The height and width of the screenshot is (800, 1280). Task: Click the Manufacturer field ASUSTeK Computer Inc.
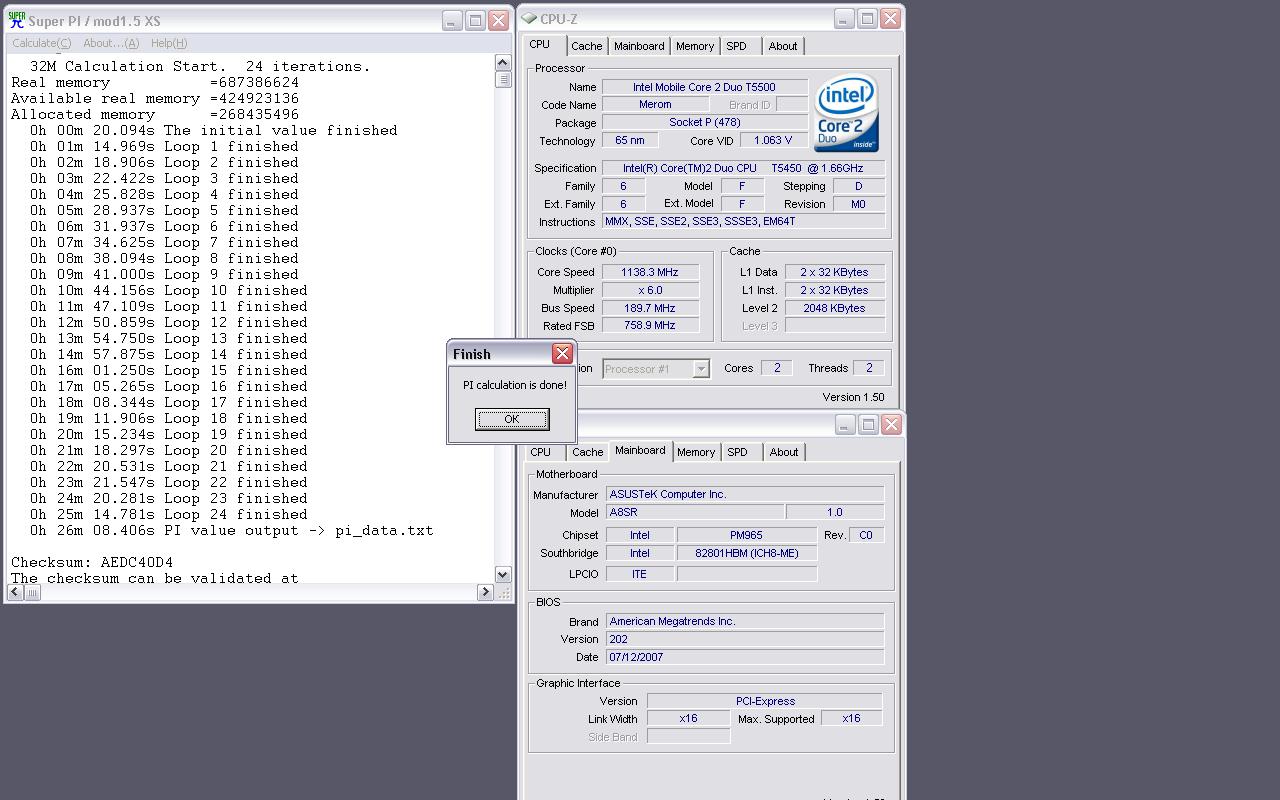pos(745,494)
